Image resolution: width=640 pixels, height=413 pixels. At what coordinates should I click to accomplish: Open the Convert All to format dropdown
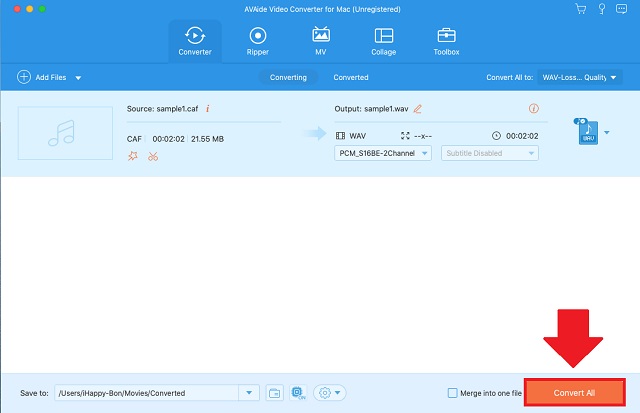pyautogui.click(x=580, y=77)
